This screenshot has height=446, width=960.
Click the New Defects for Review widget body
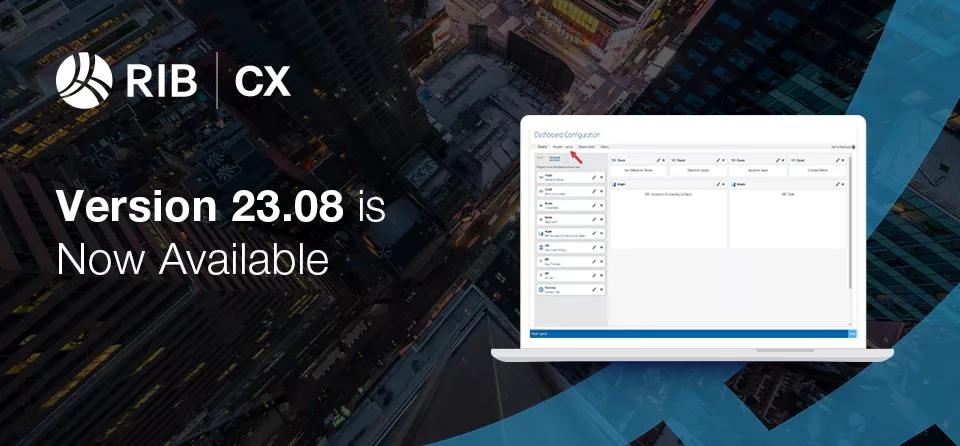[x=639, y=170]
